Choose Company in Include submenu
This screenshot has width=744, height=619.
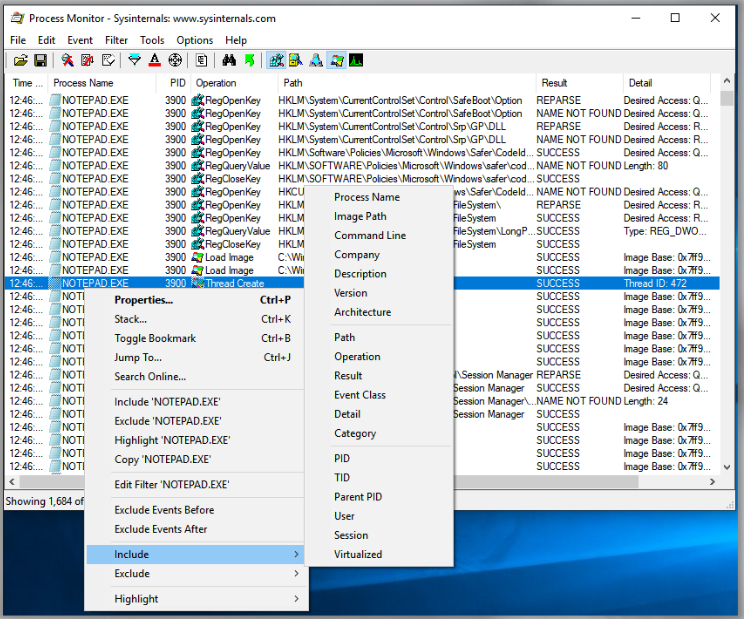tap(379, 255)
